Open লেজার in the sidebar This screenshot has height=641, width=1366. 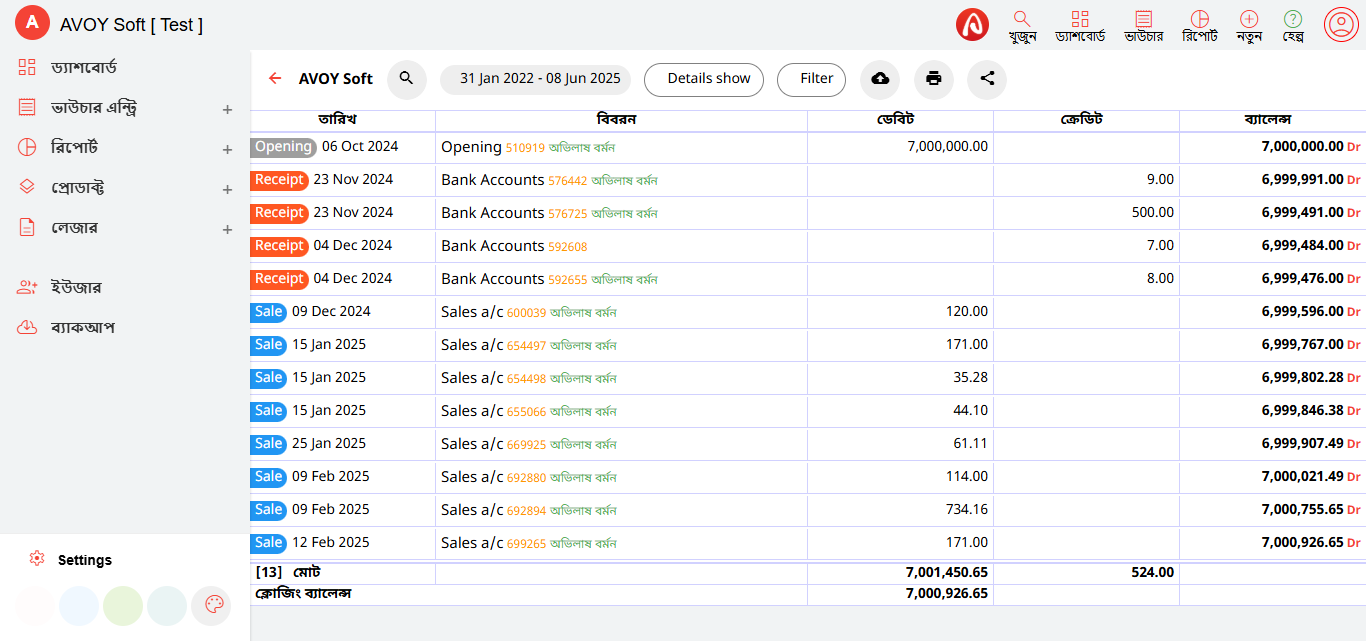point(74,227)
